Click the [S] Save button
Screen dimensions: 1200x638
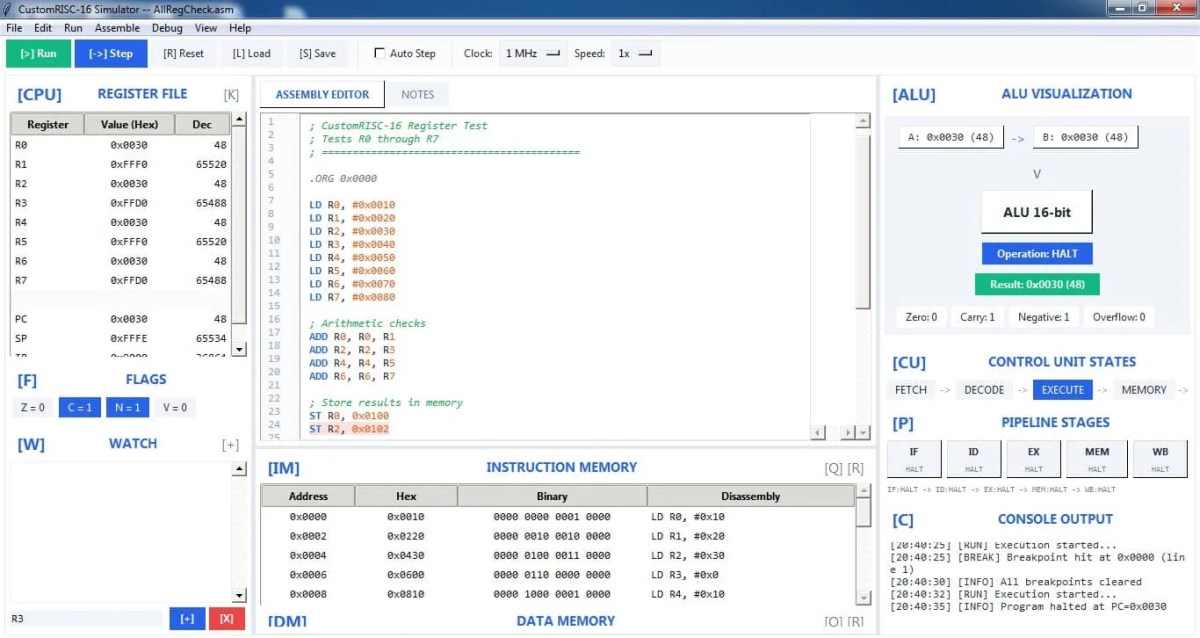tap(318, 53)
